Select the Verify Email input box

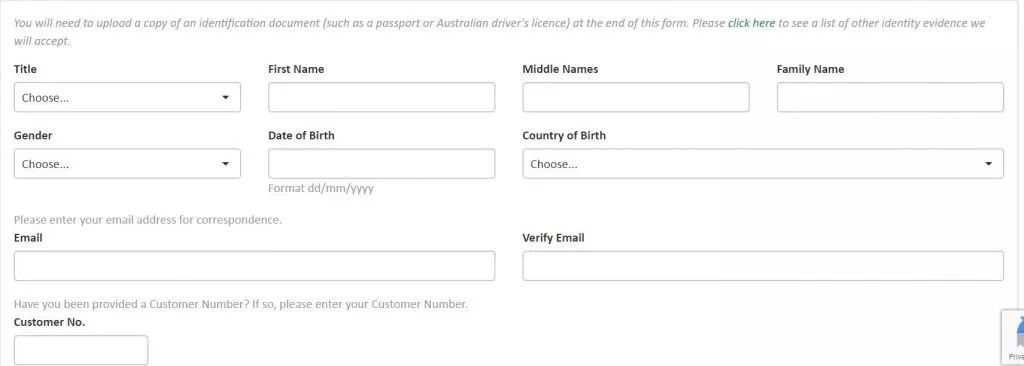tap(763, 266)
